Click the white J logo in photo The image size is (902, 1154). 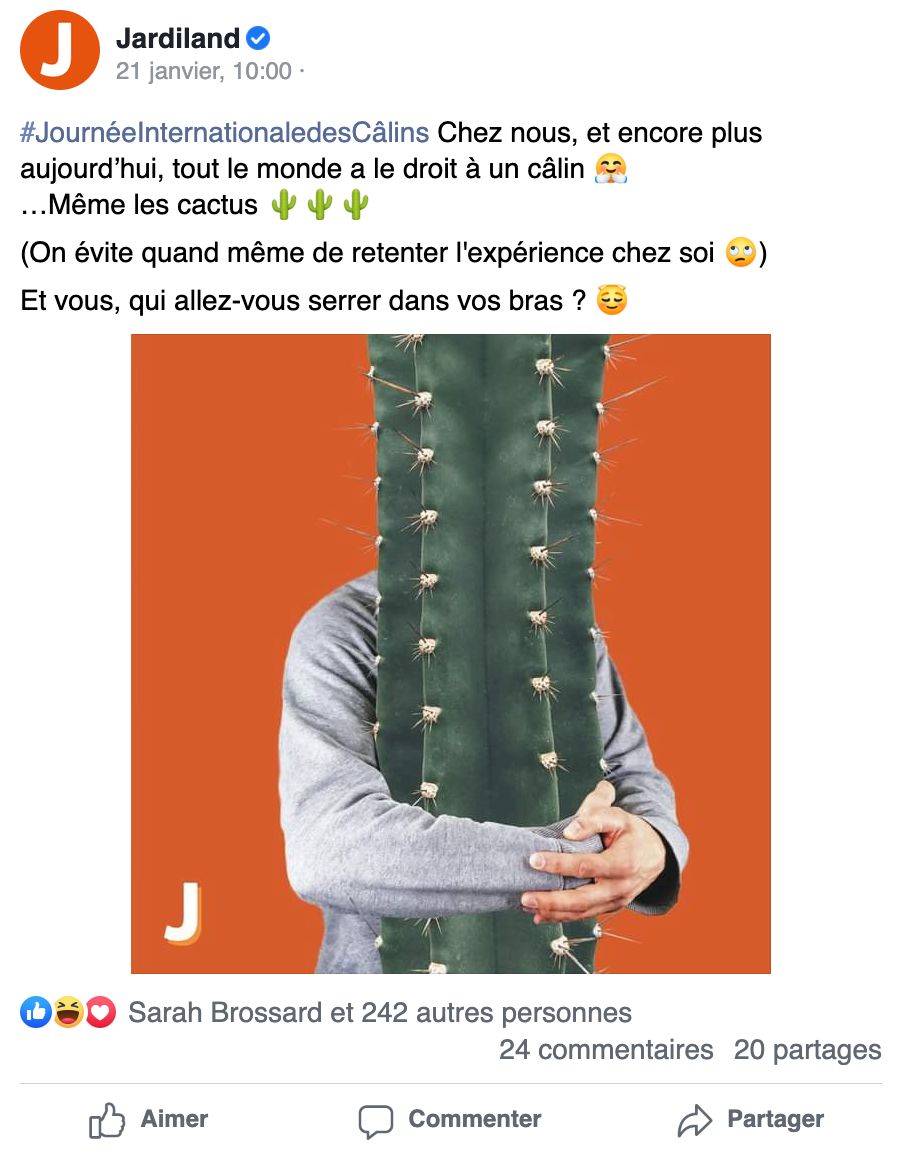183,913
